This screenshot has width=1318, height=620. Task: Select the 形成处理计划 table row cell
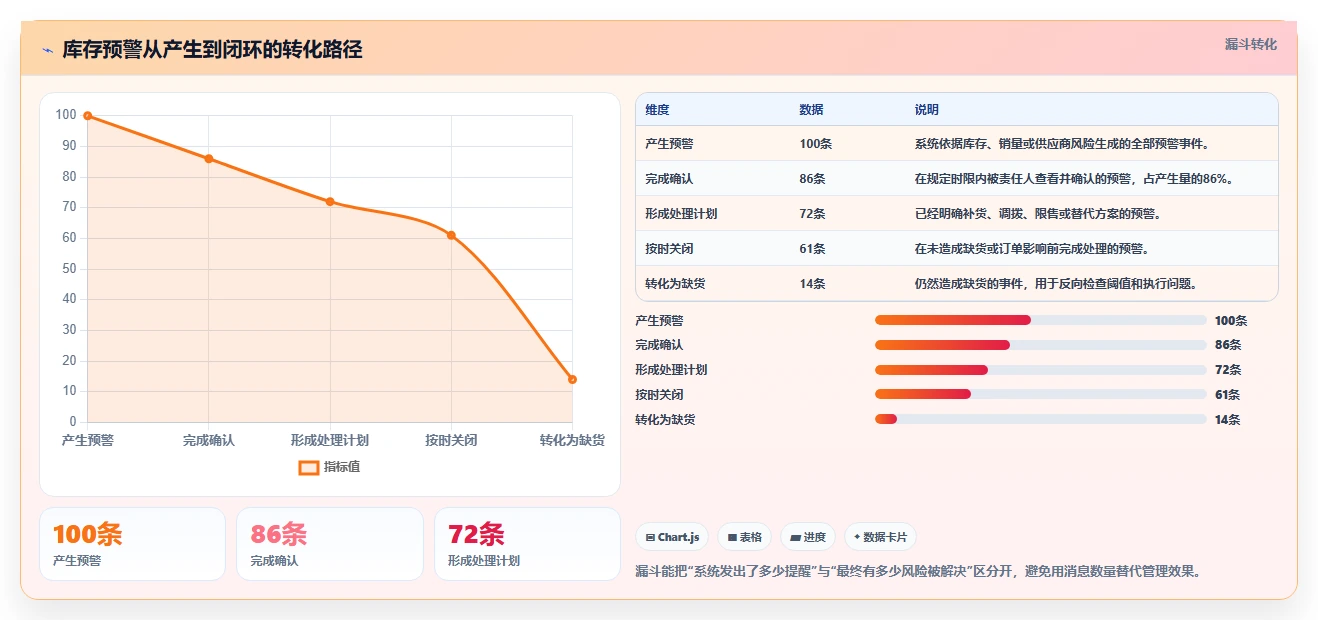681,214
